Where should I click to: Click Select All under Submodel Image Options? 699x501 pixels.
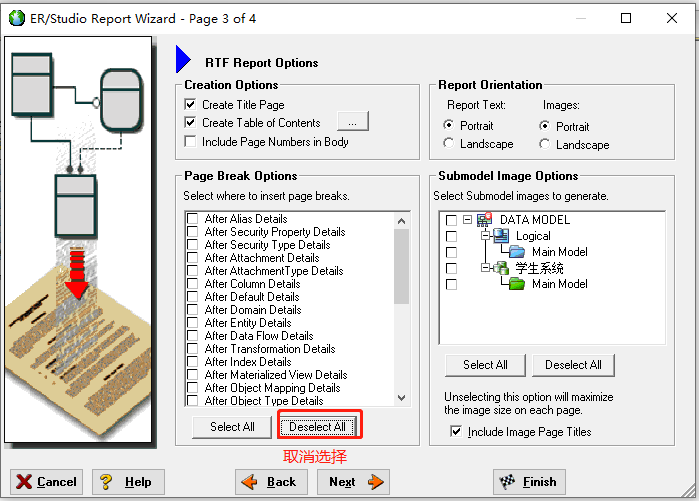point(485,365)
